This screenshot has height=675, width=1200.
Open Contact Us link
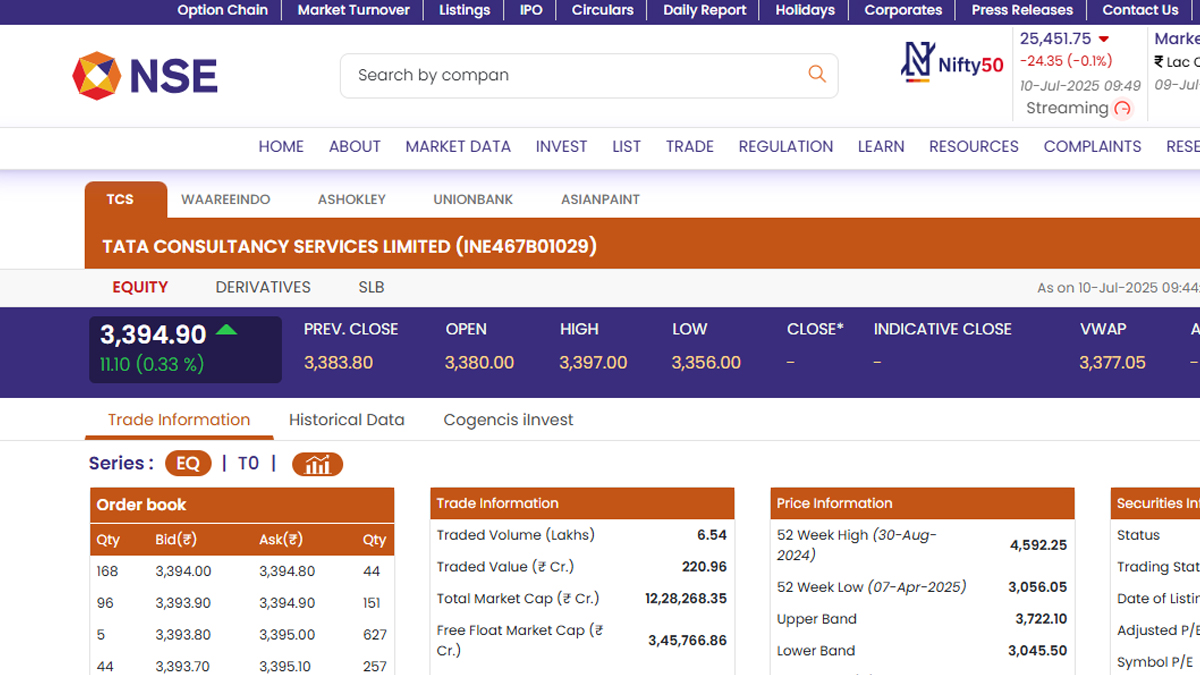click(x=1140, y=10)
